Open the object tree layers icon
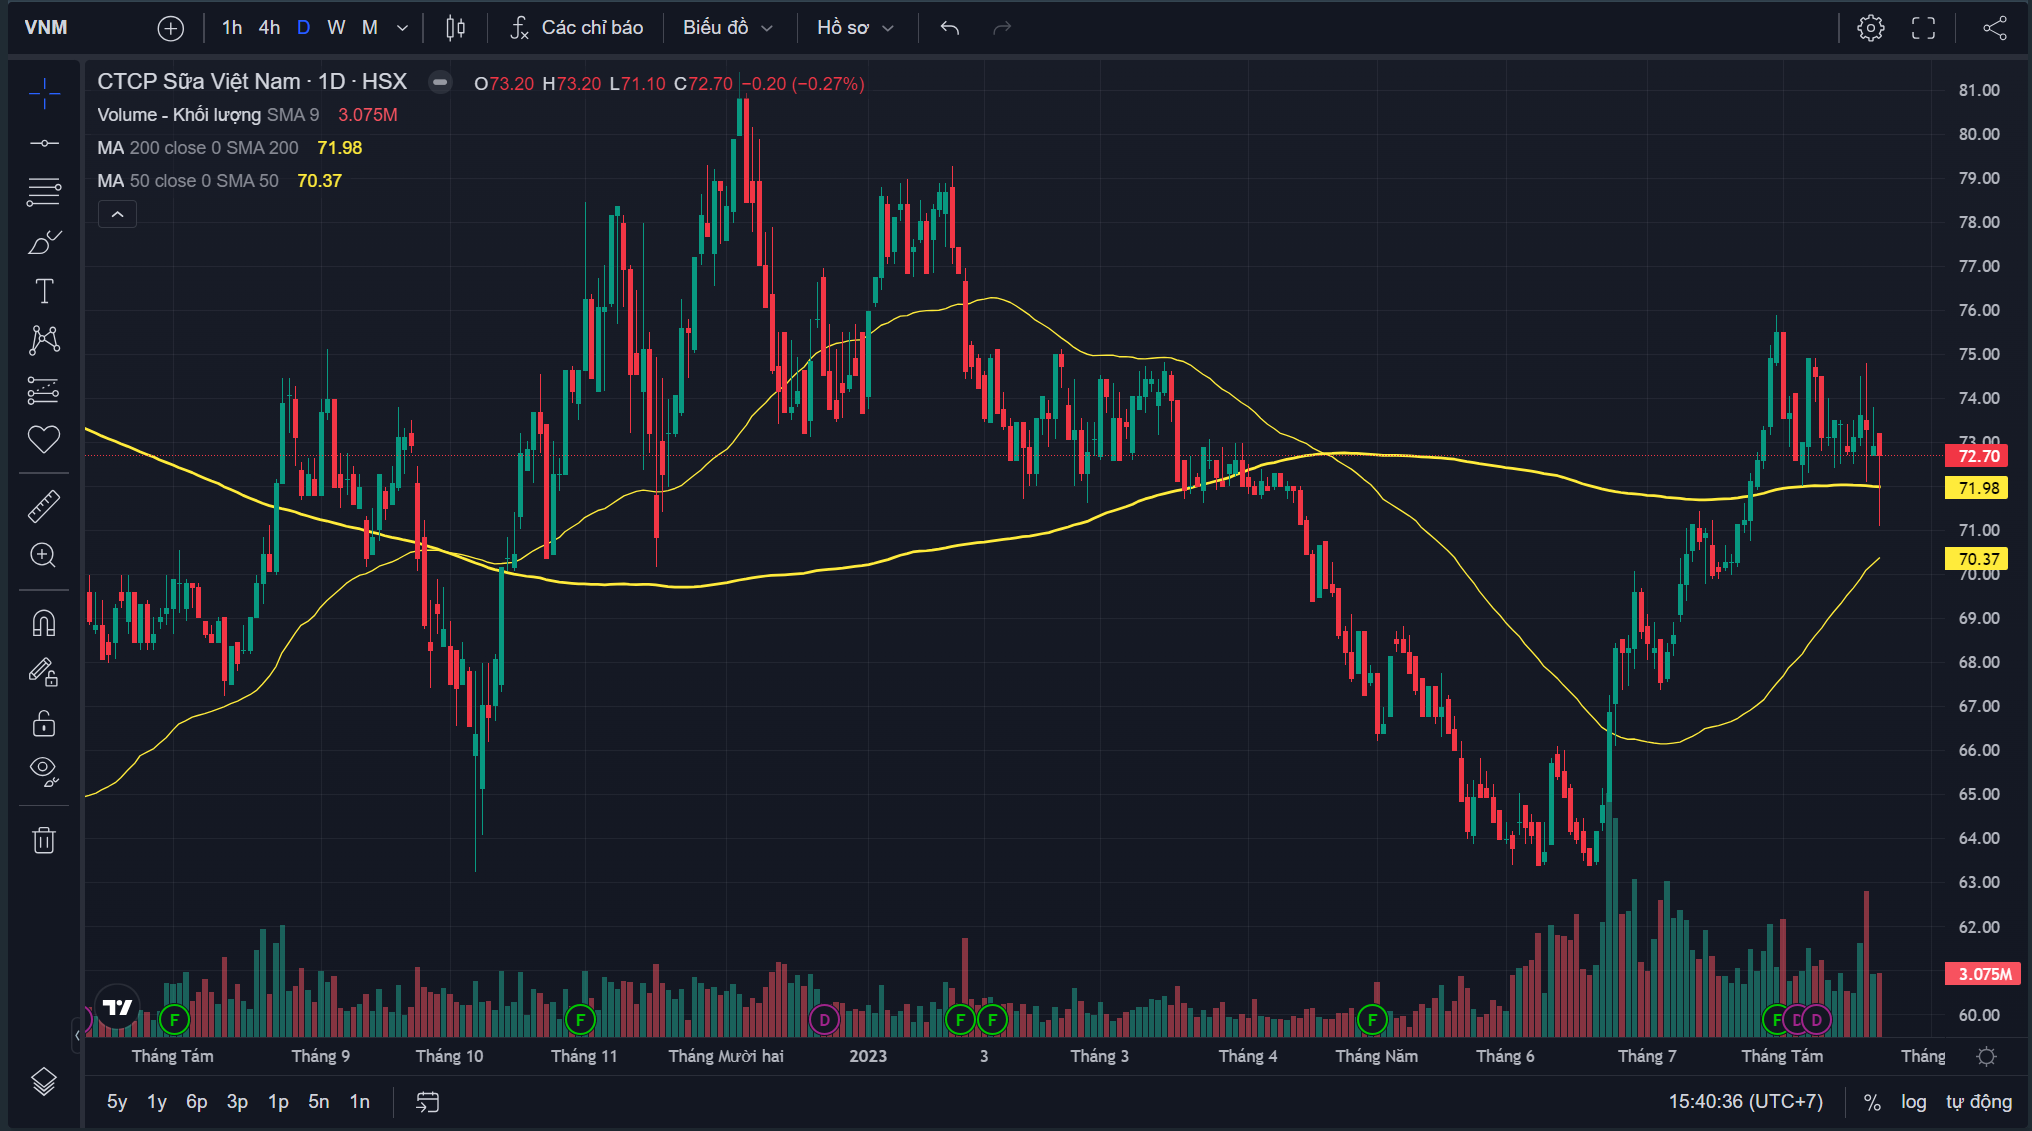Image resolution: width=2032 pixels, height=1131 pixels. coord(44,1081)
